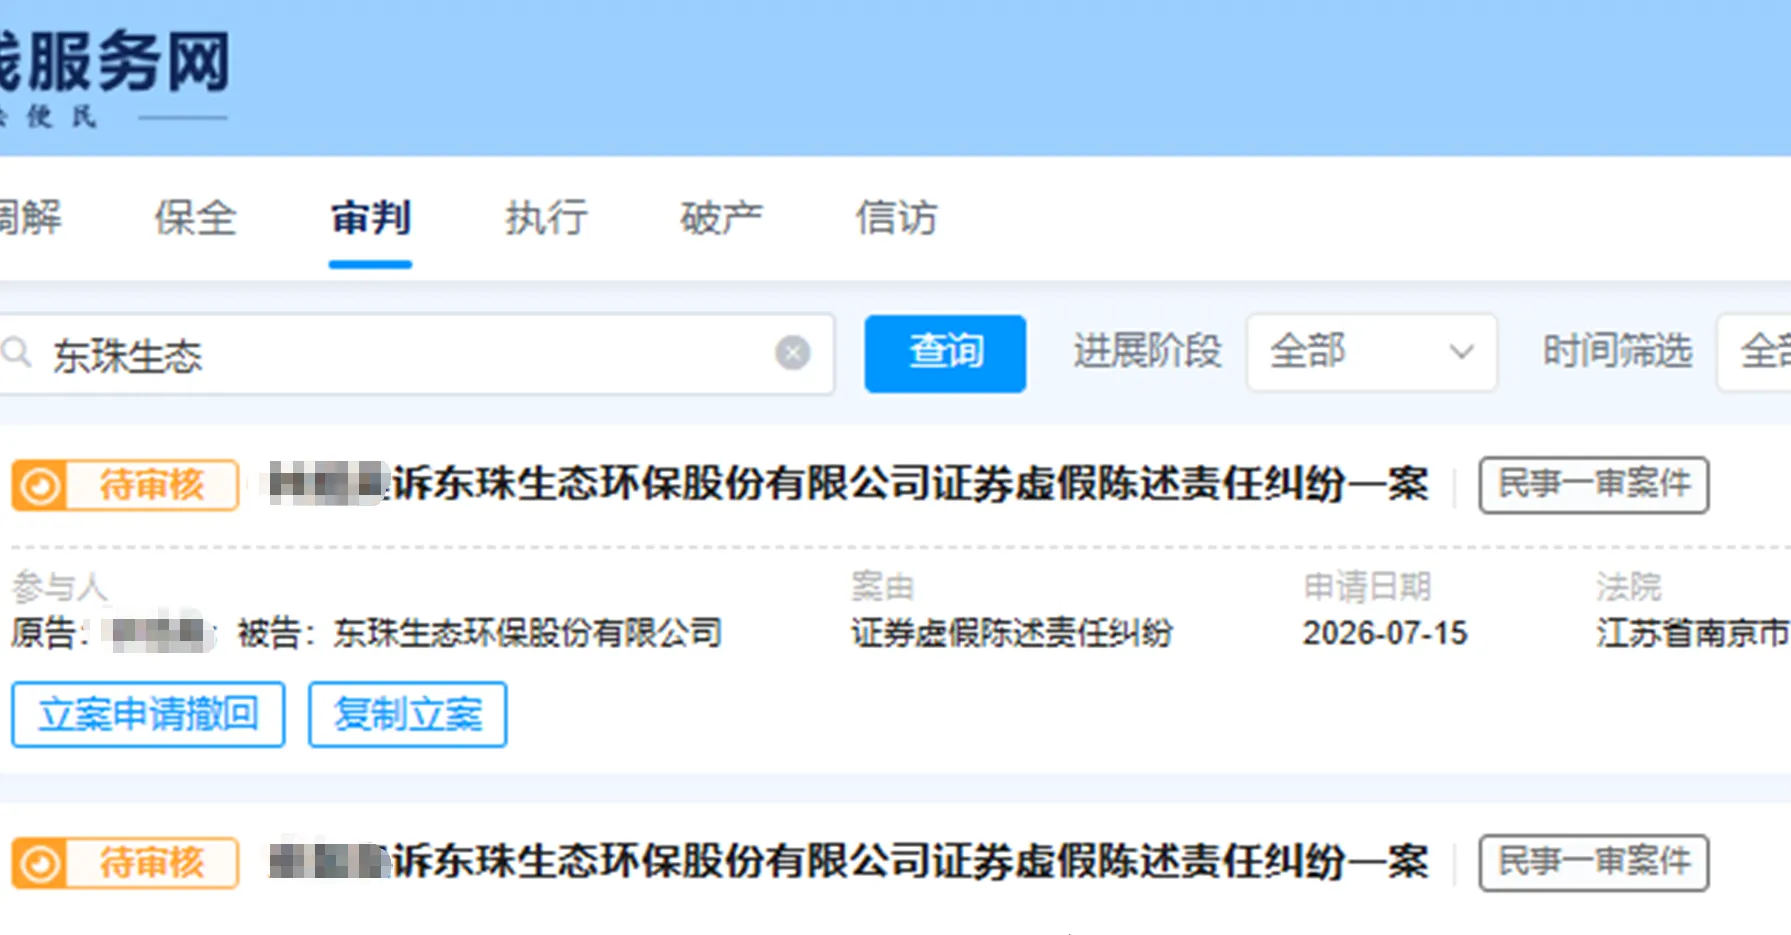Switch to the 执行 tab
1791x935 pixels.
[546, 218]
